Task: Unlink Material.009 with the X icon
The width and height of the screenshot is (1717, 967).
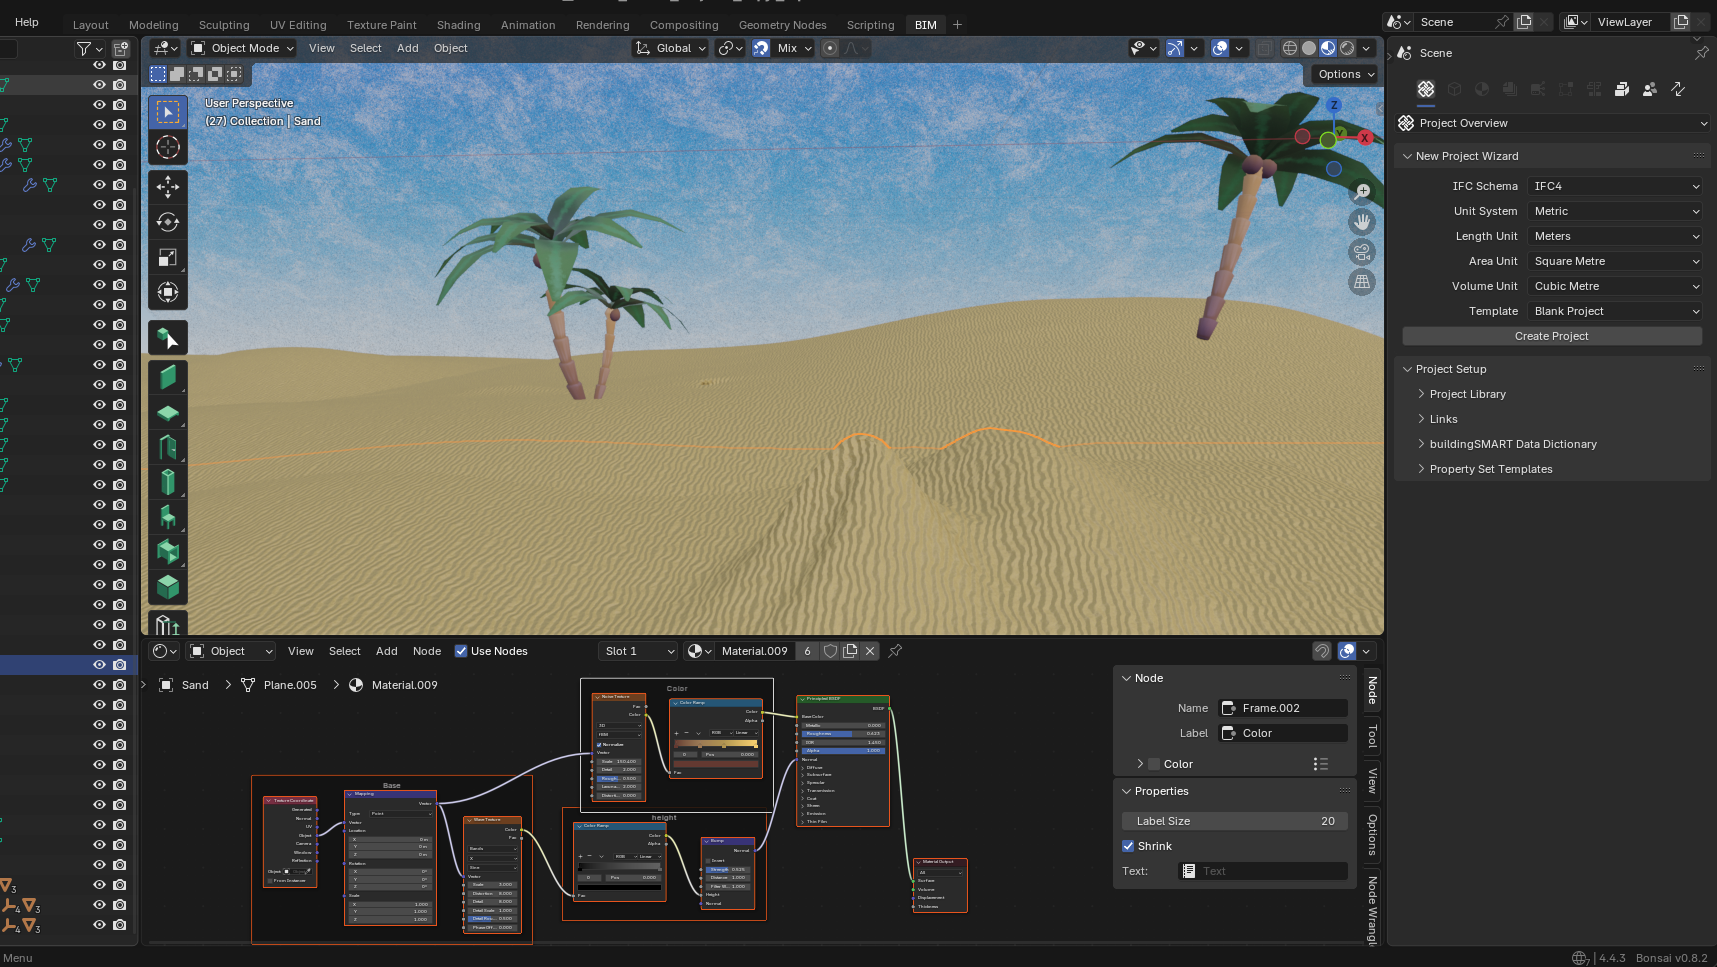Action: pos(870,651)
